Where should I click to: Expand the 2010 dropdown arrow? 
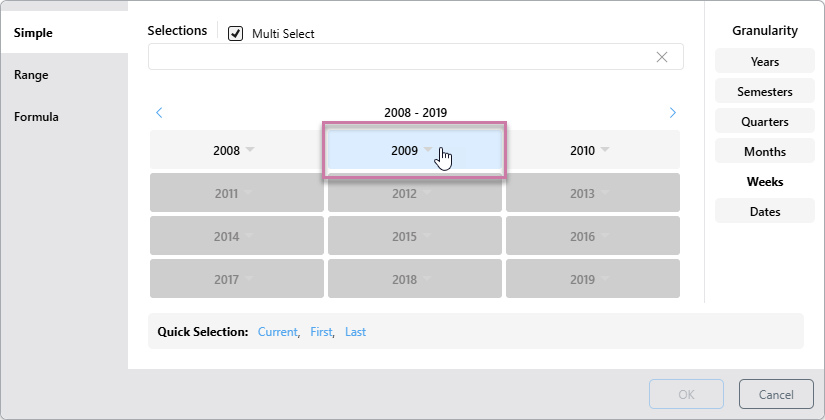[605, 150]
